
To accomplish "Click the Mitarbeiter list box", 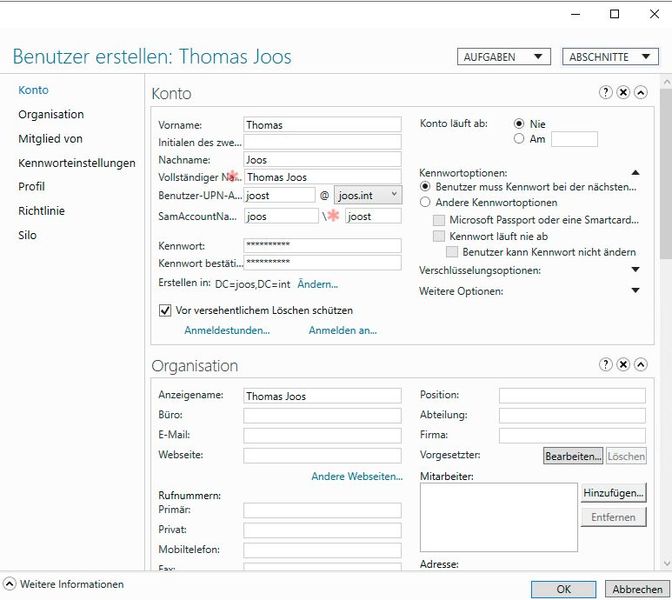I will 499,517.
